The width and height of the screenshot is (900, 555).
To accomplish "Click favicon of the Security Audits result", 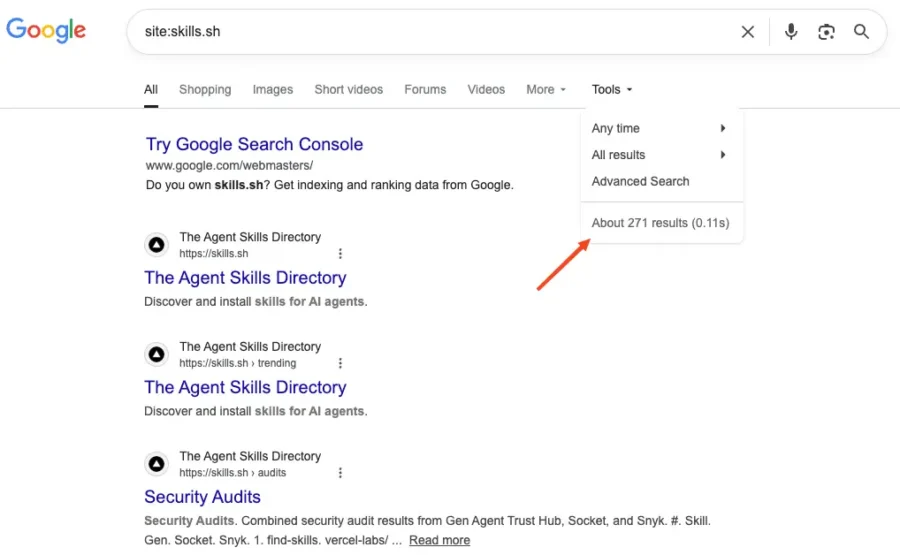I will coord(156,464).
